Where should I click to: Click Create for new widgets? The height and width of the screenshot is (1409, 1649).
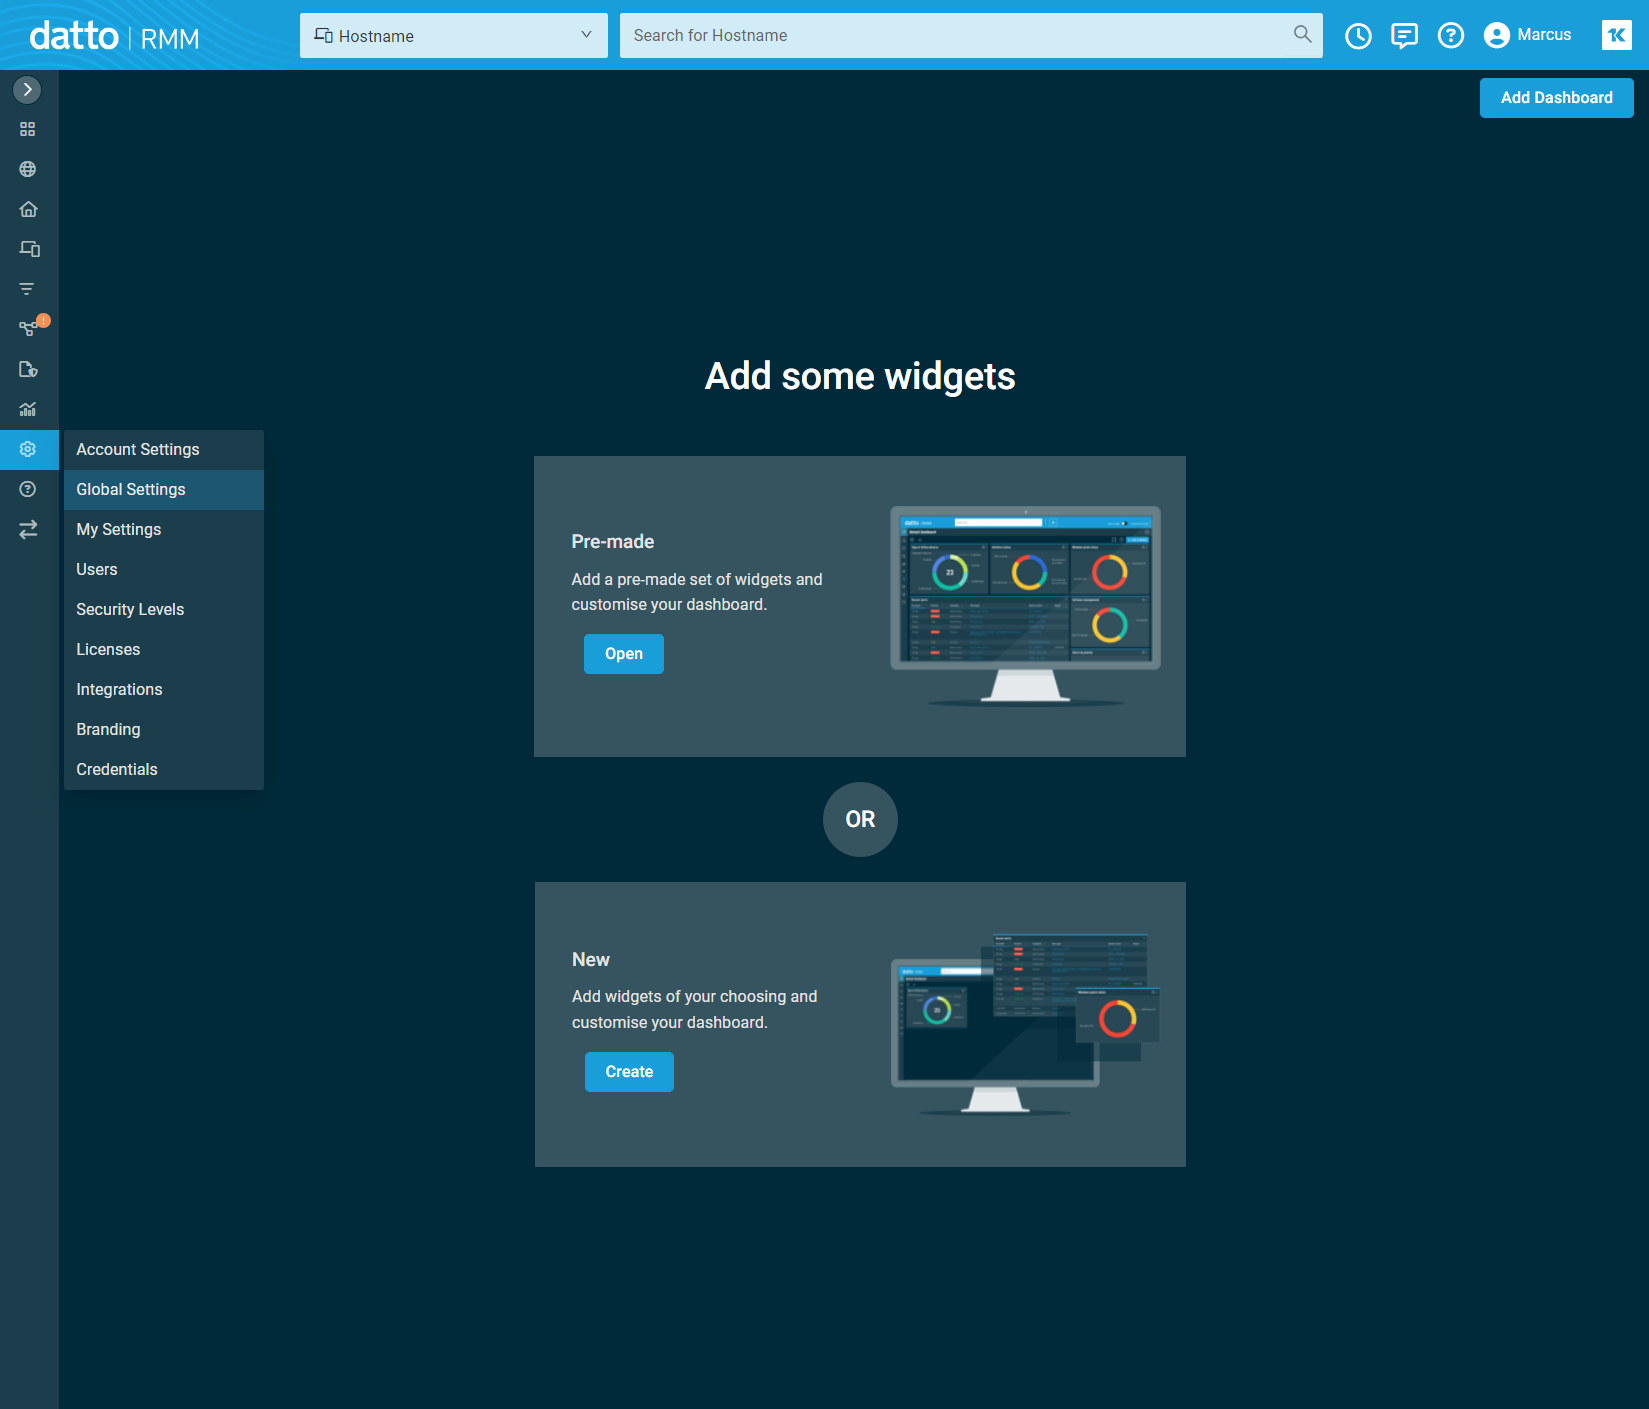pyautogui.click(x=629, y=1072)
